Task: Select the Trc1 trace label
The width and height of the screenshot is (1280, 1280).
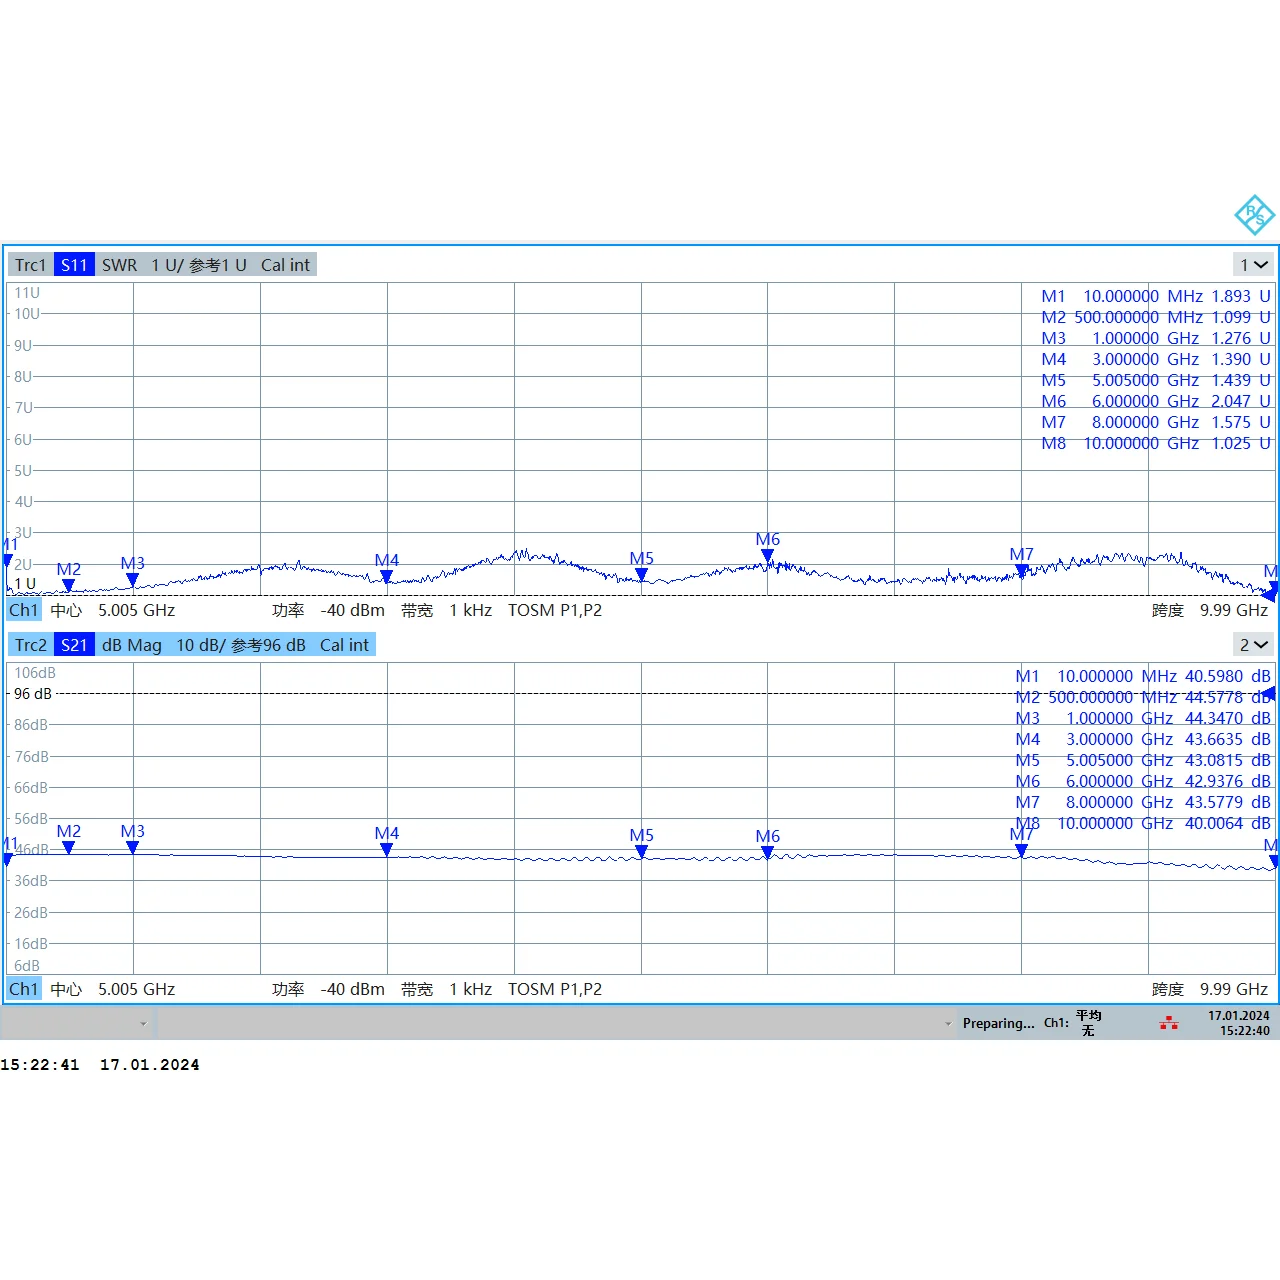Action: (x=30, y=265)
